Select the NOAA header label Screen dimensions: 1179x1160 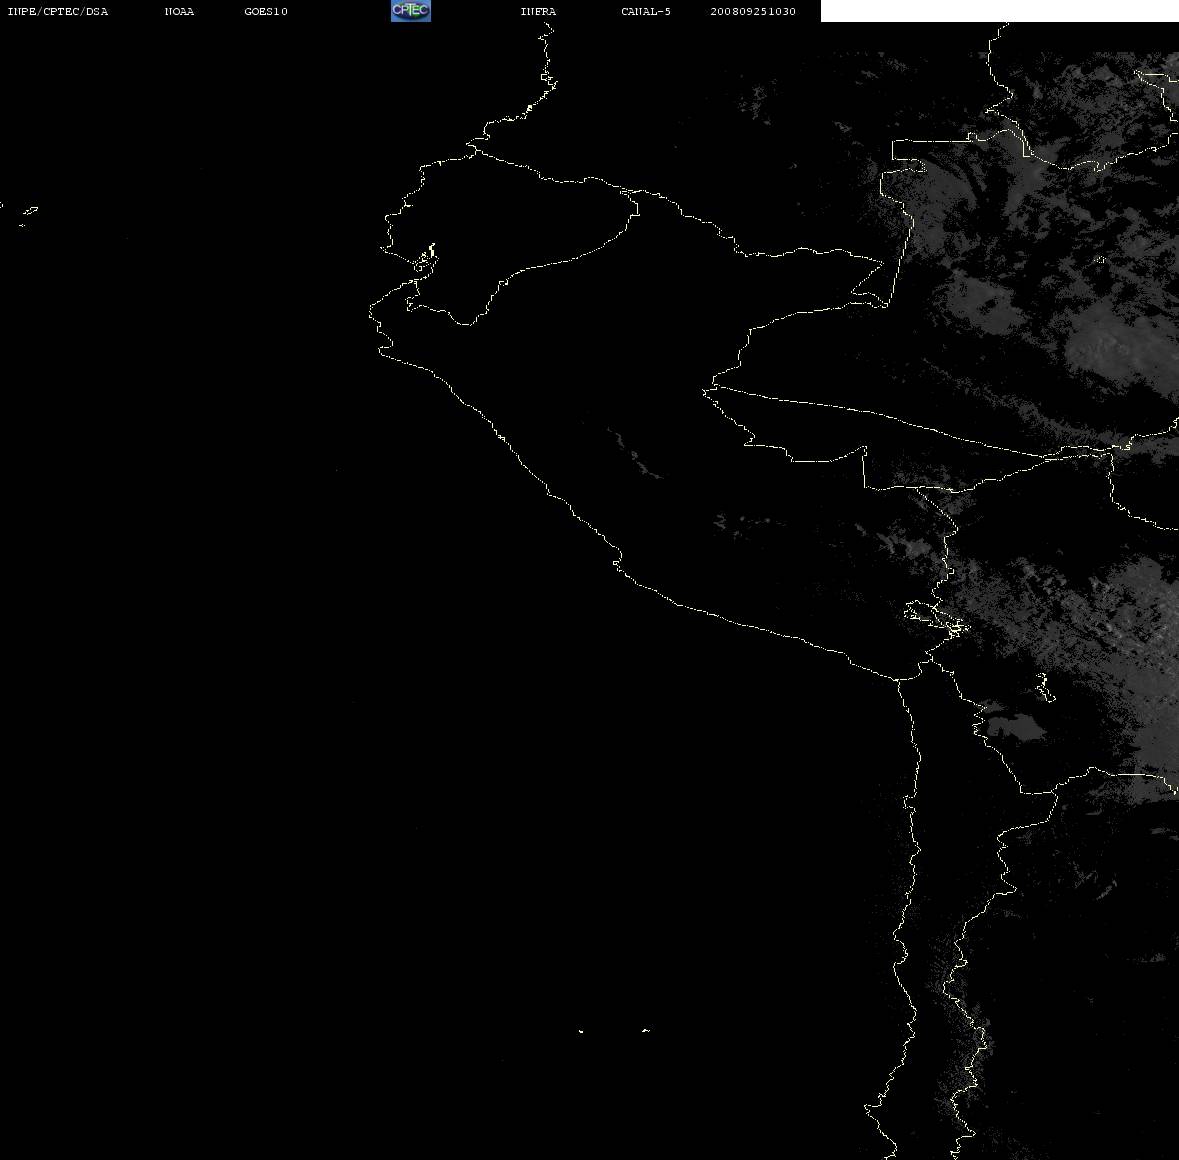[179, 11]
